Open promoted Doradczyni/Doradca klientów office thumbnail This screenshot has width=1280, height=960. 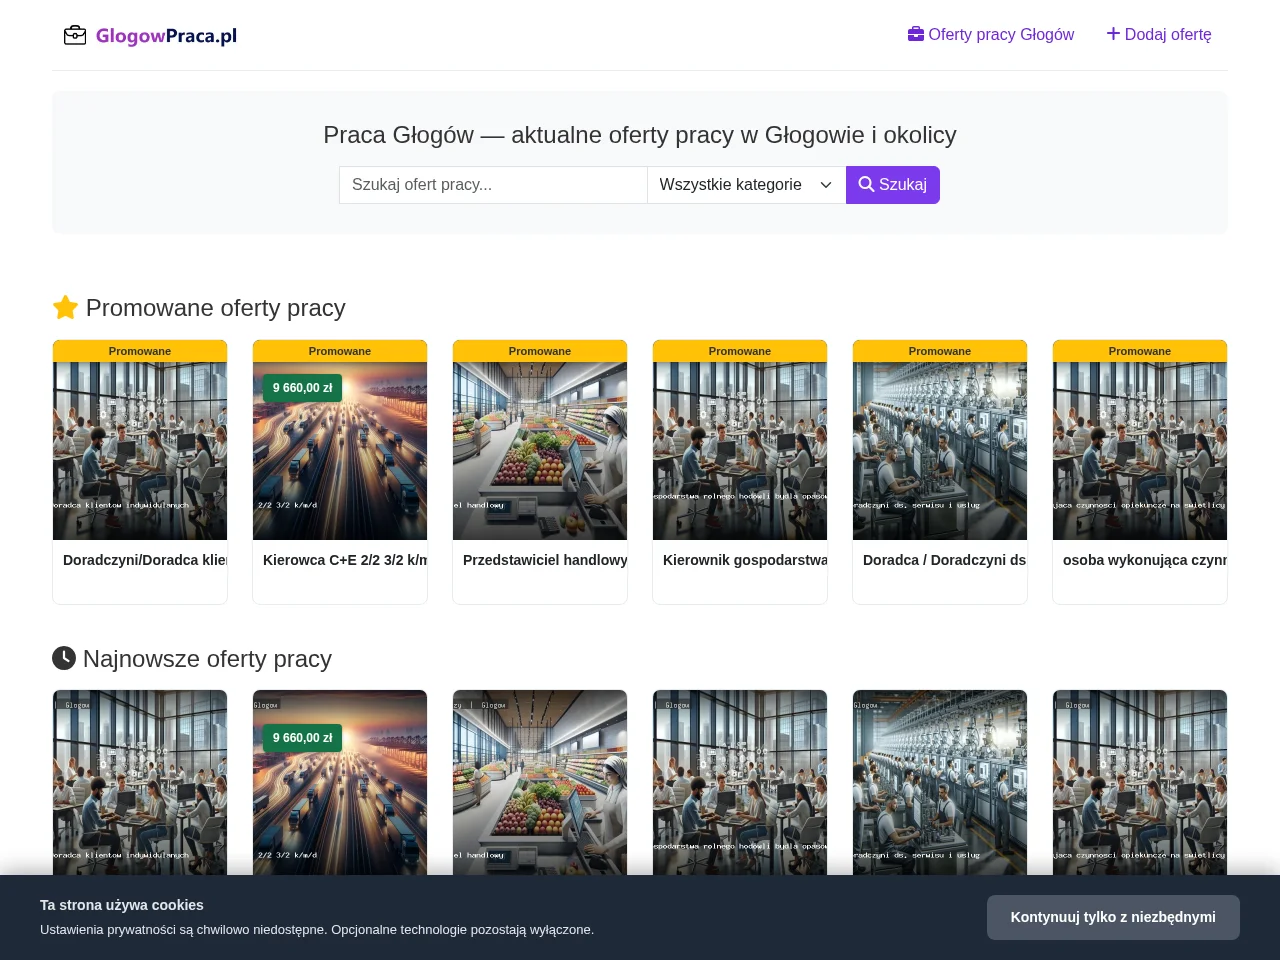[140, 451]
